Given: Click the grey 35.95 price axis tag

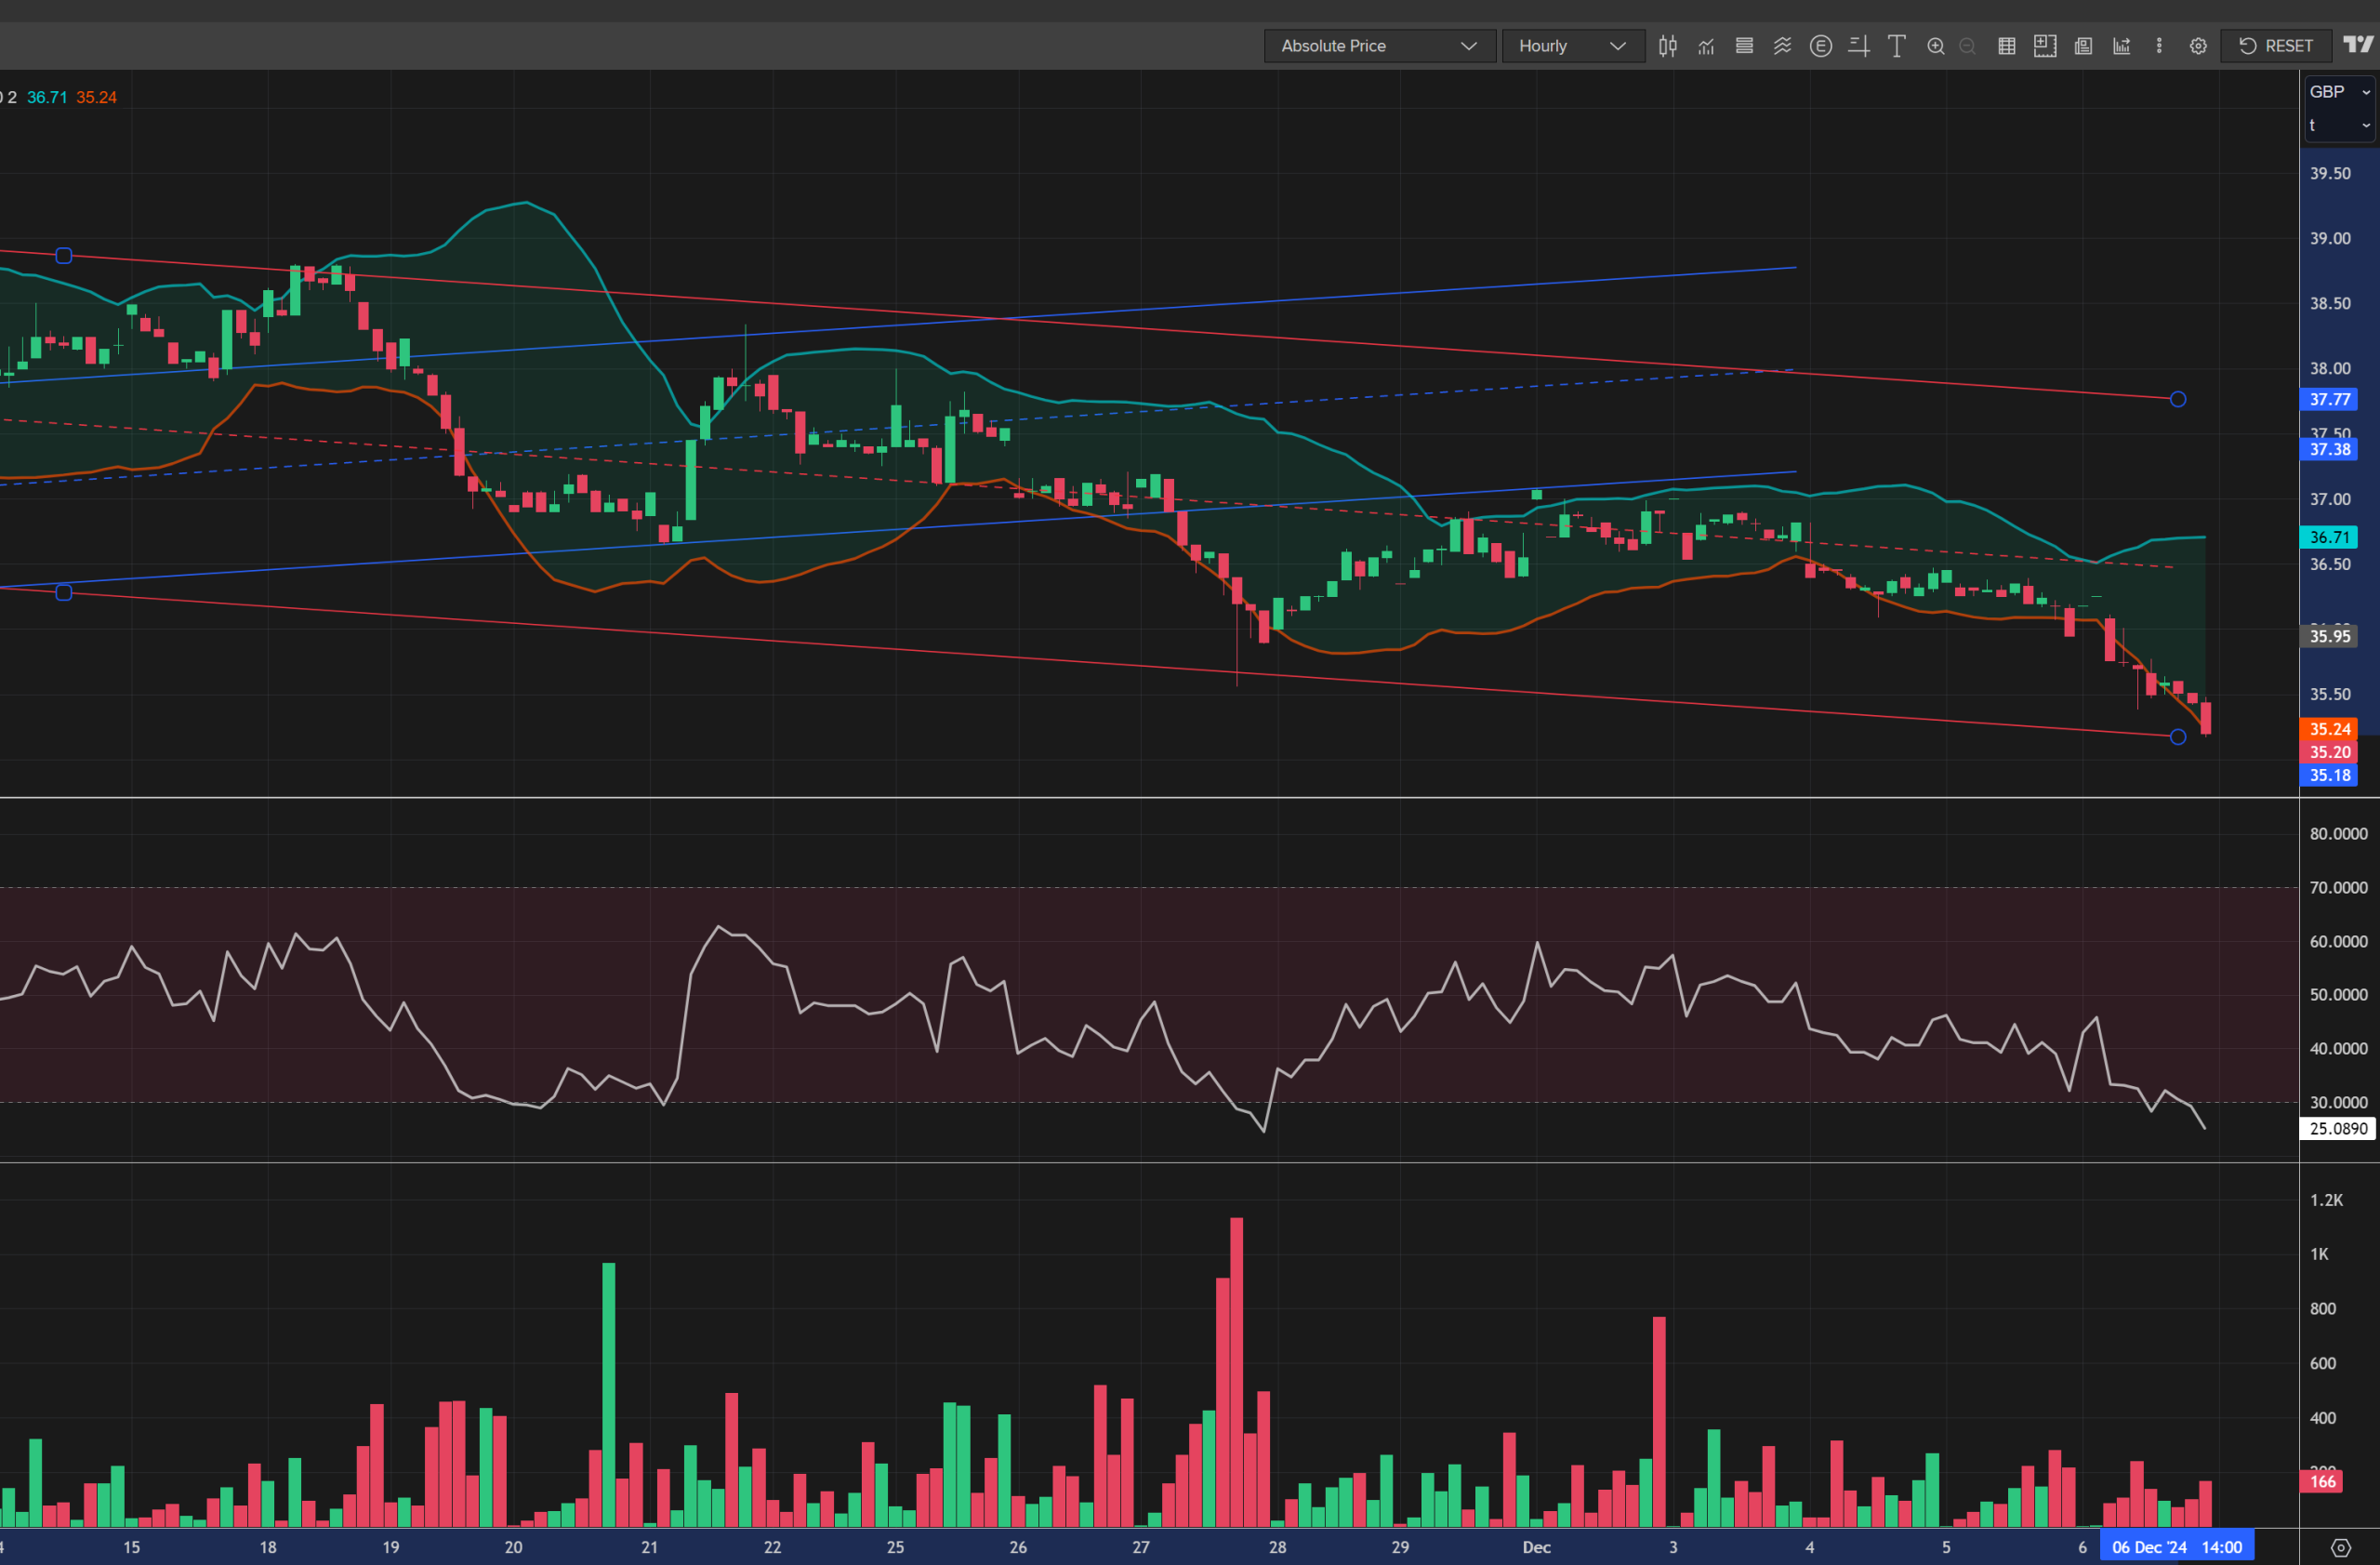Looking at the screenshot, I should pyautogui.click(x=2329, y=636).
